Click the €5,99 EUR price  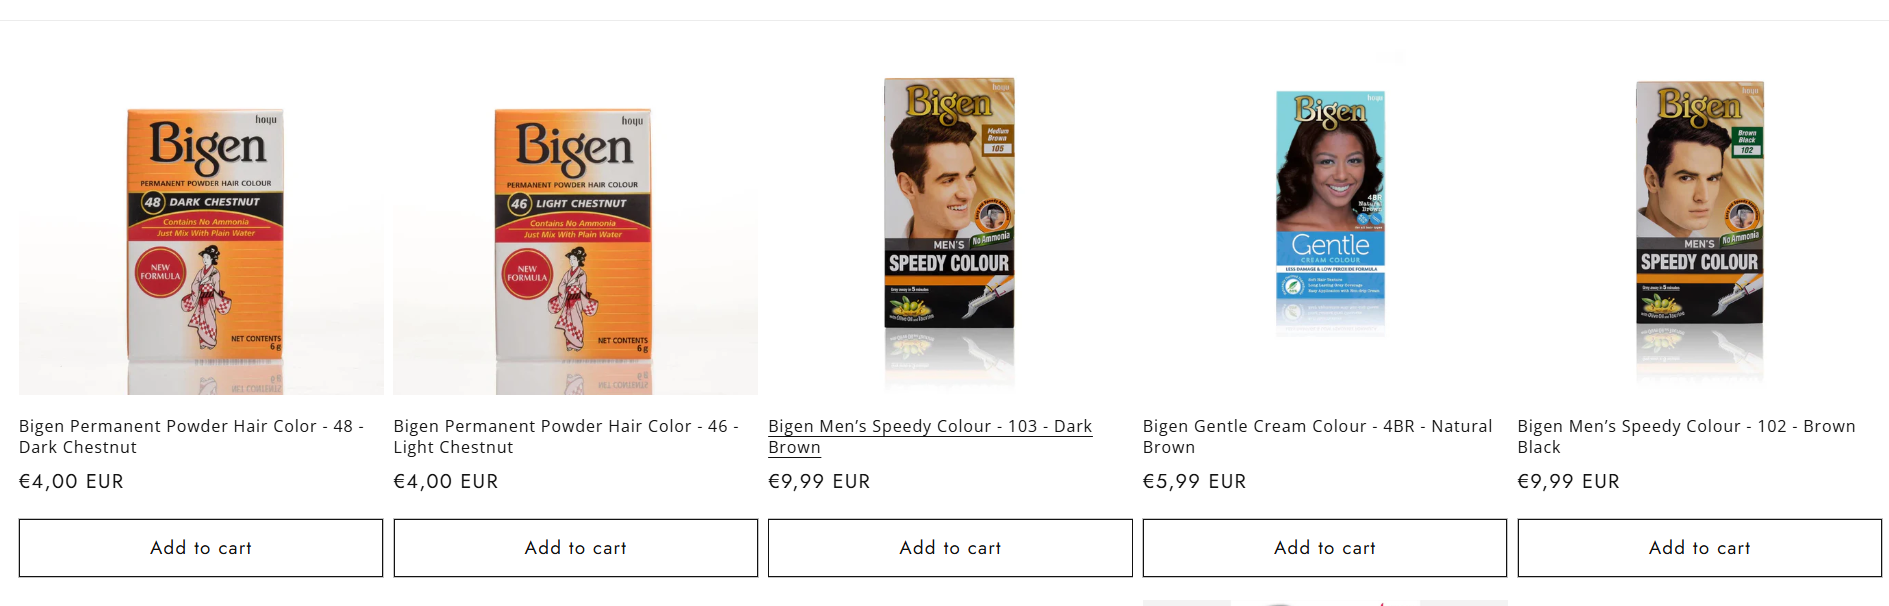coord(1194,482)
